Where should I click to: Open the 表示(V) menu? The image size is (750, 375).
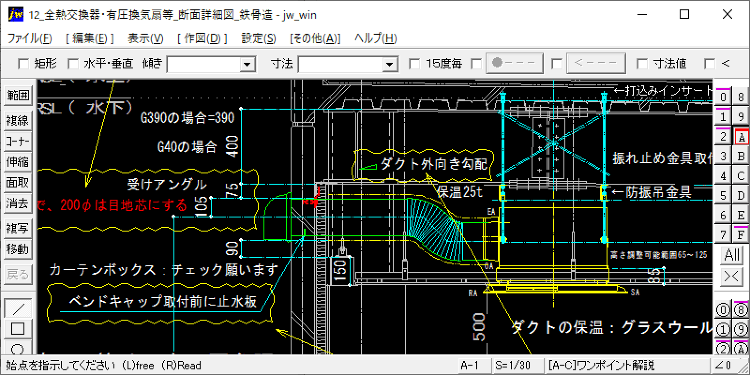pos(145,39)
